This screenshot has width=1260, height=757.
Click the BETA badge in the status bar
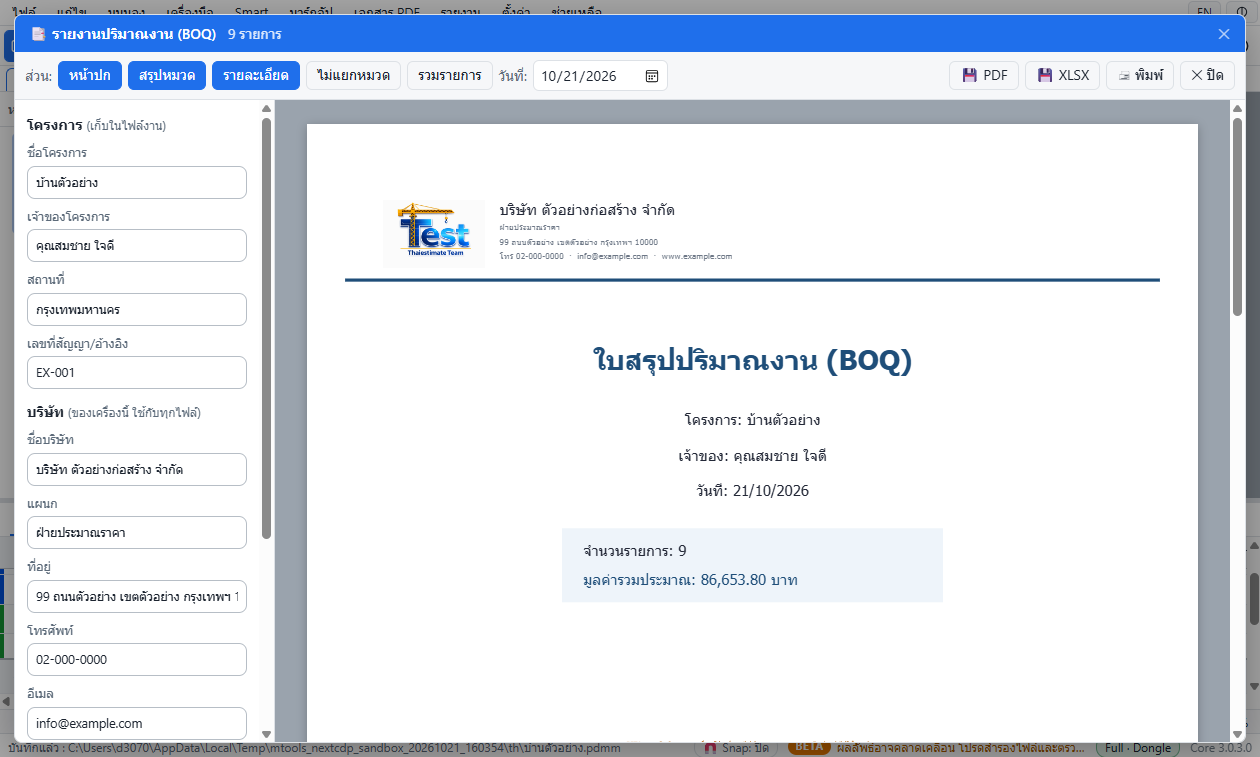pos(810,748)
